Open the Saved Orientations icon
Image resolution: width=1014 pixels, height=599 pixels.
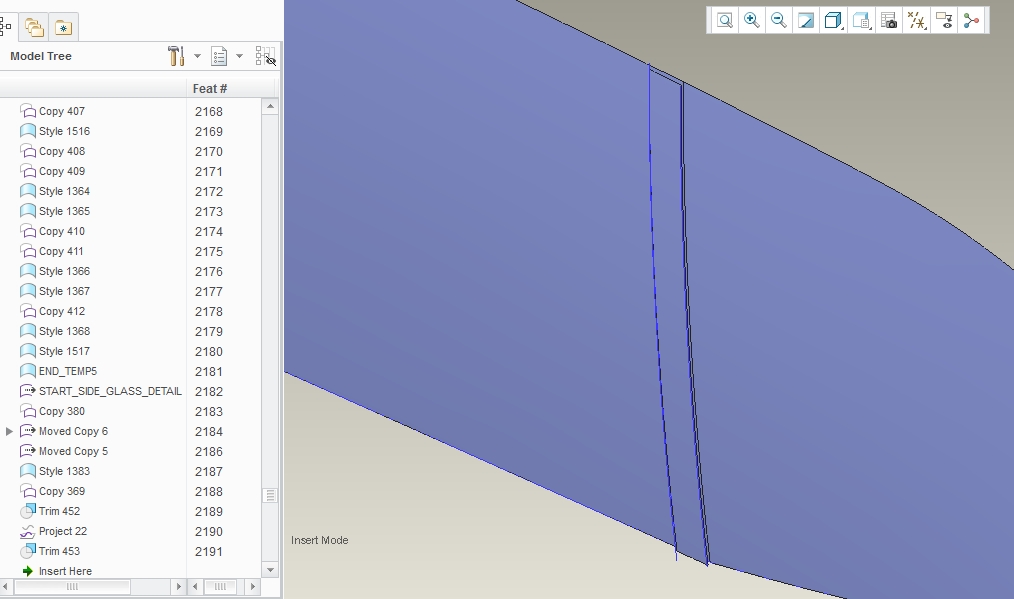861,21
